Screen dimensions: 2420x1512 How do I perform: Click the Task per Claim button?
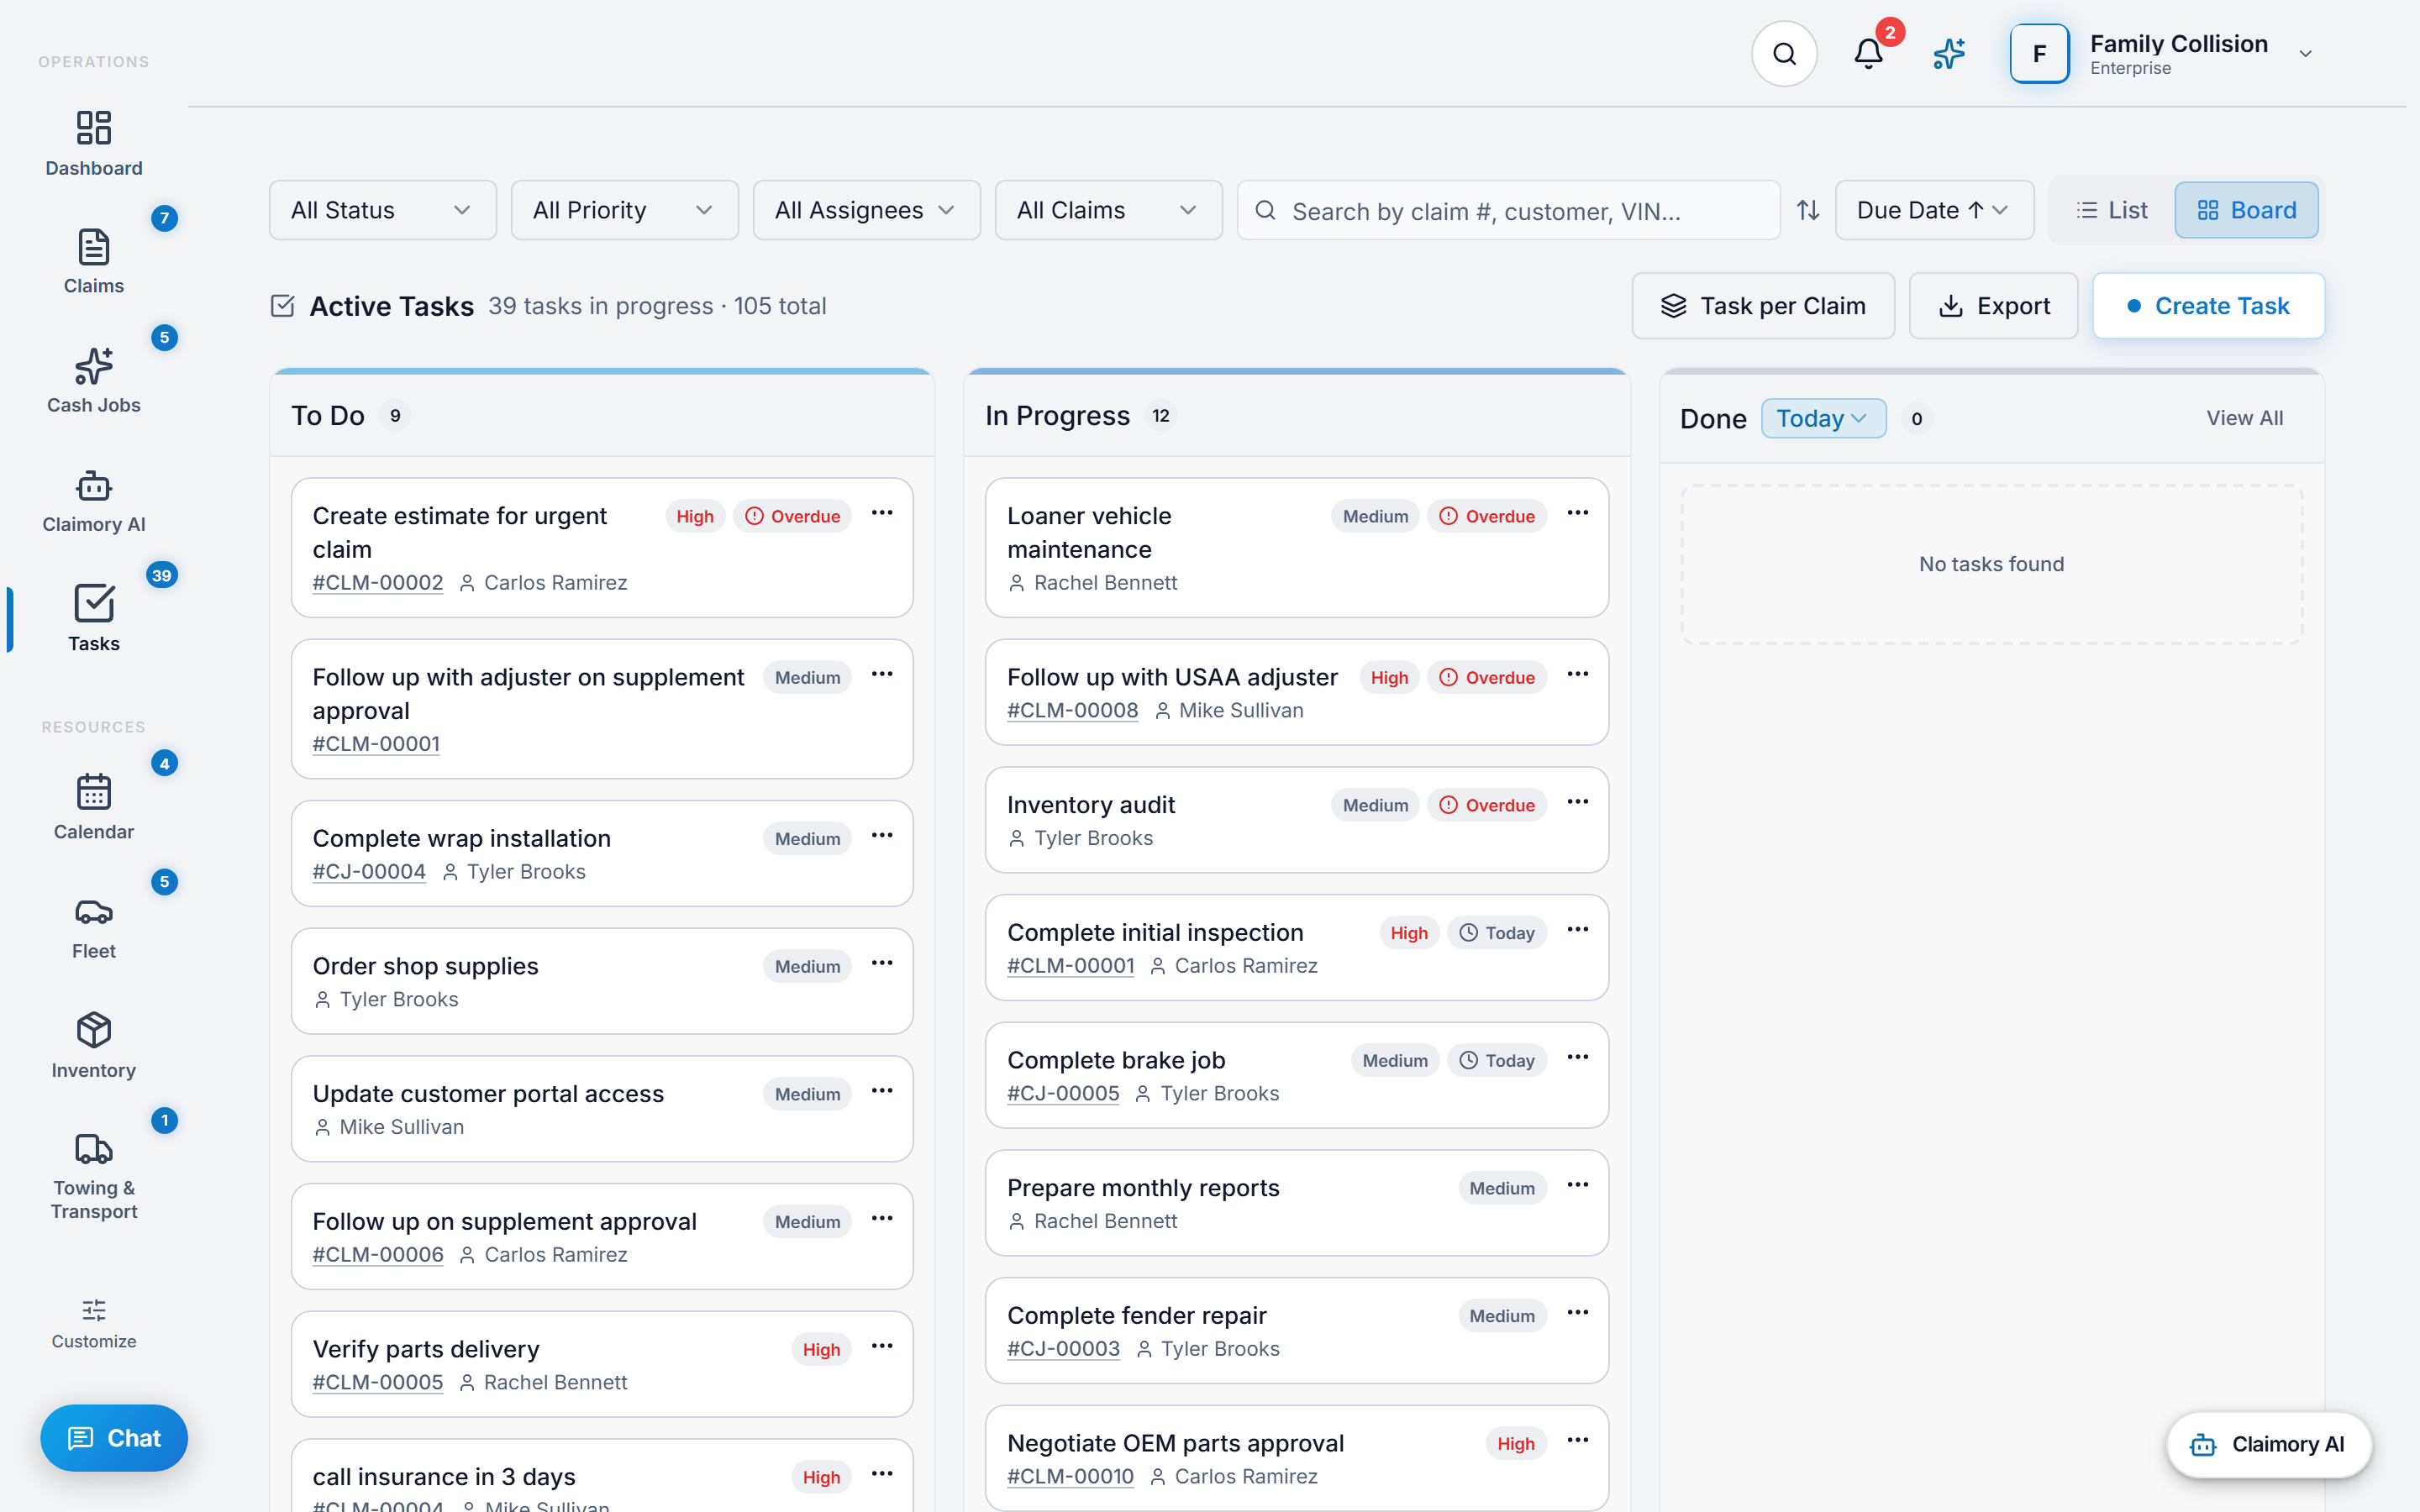click(x=1763, y=306)
